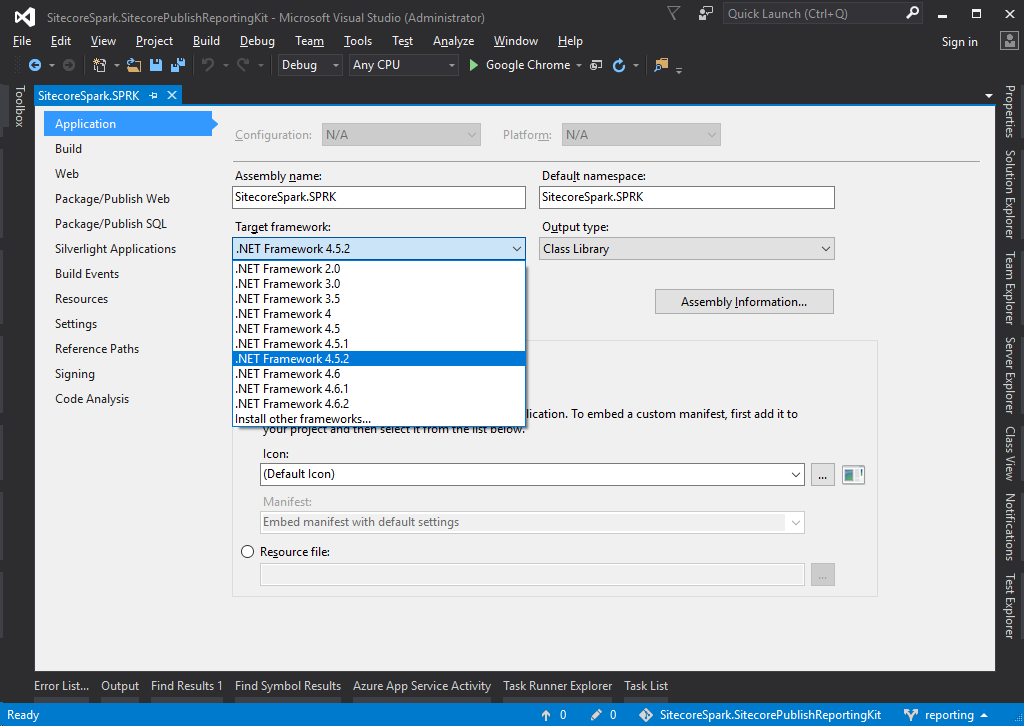Switch to the Package/Publish Web tab
Image resolution: width=1024 pixels, height=726 pixels.
click(112, 199)
